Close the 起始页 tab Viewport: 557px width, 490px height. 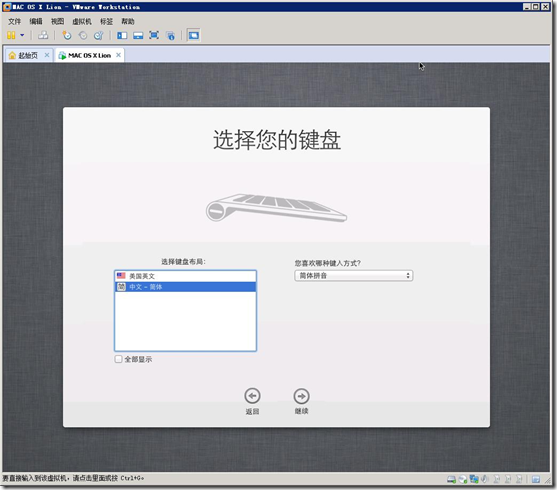tap(47, 55)
